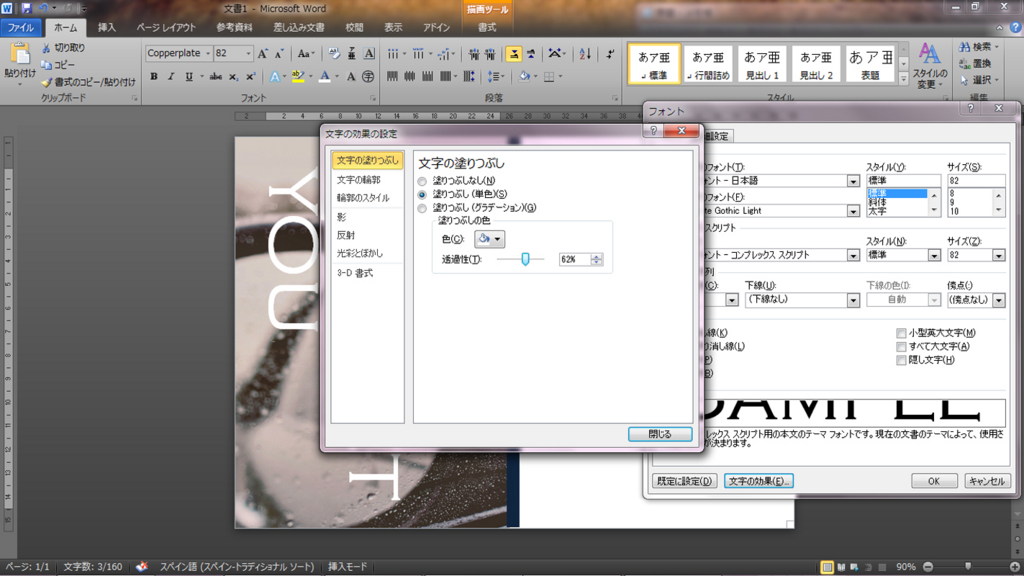Image resolution: width=1024 pixels, height=576 pixels.
Task: Apply font color red A
Action: pyautogui.click(x=325, y=77)
